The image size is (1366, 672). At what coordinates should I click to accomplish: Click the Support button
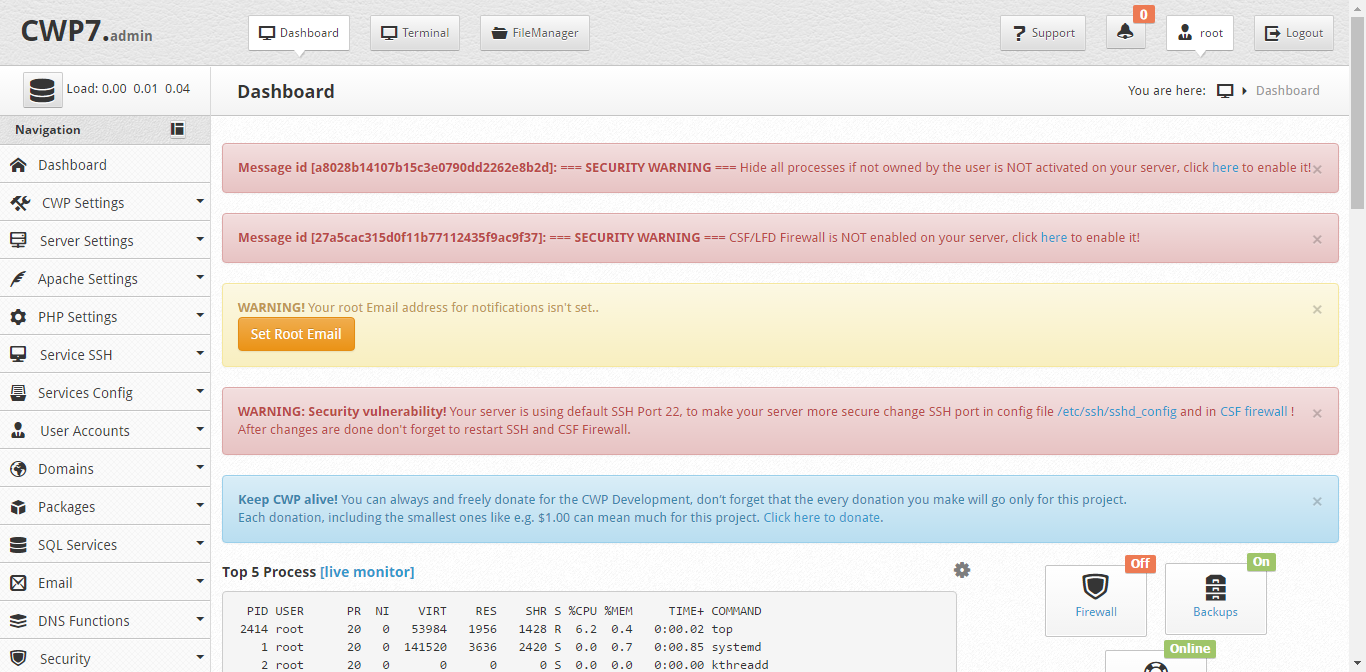(1043, 33)
